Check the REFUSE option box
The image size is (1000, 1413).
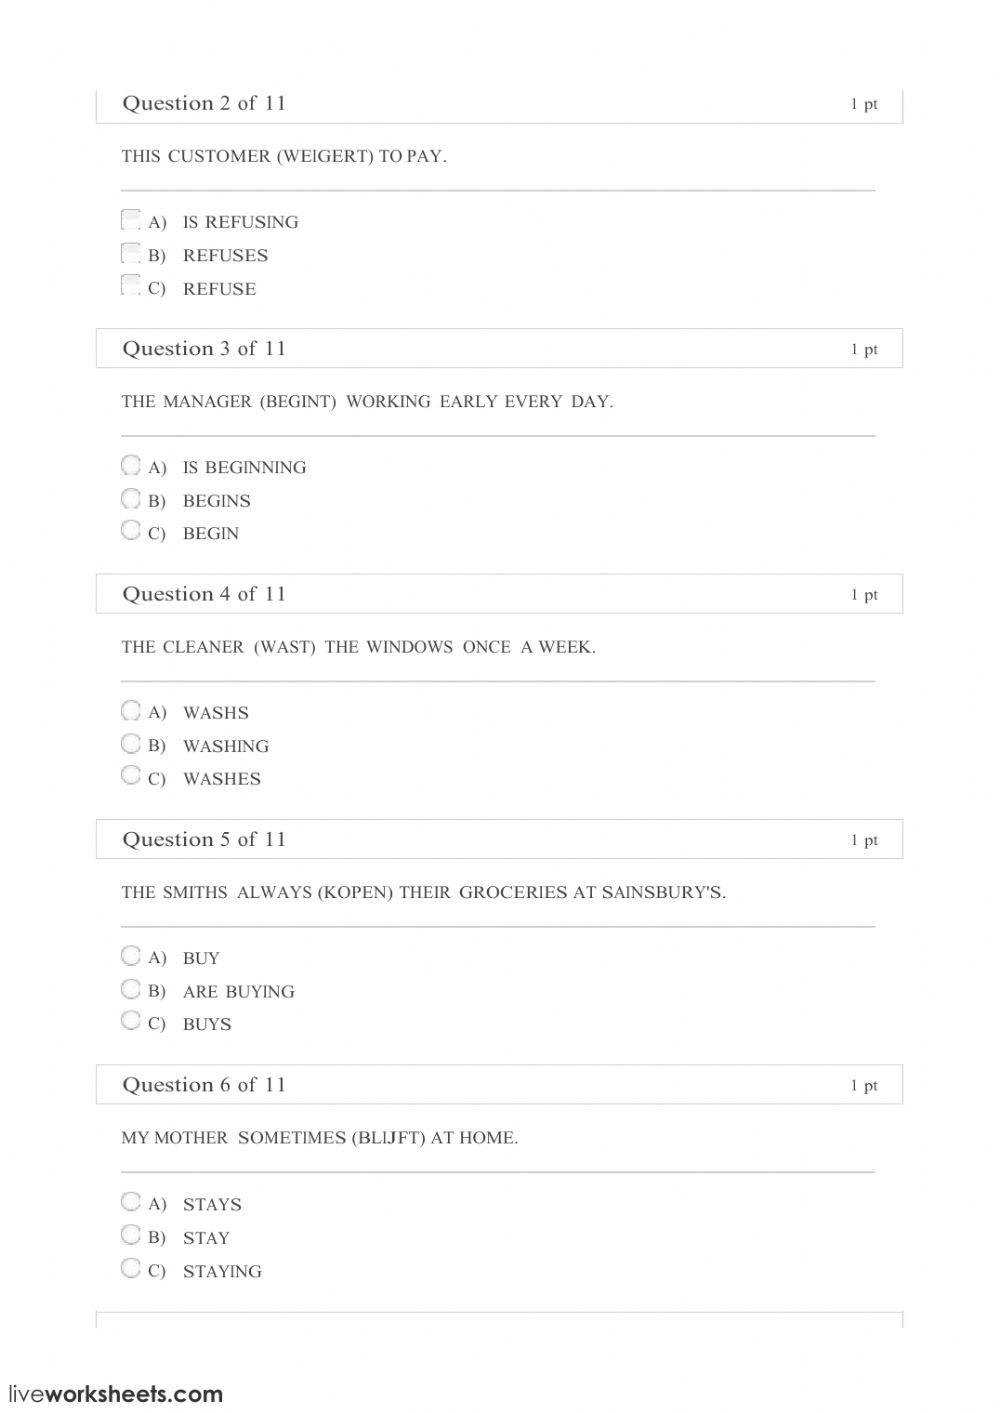[130, 285]
